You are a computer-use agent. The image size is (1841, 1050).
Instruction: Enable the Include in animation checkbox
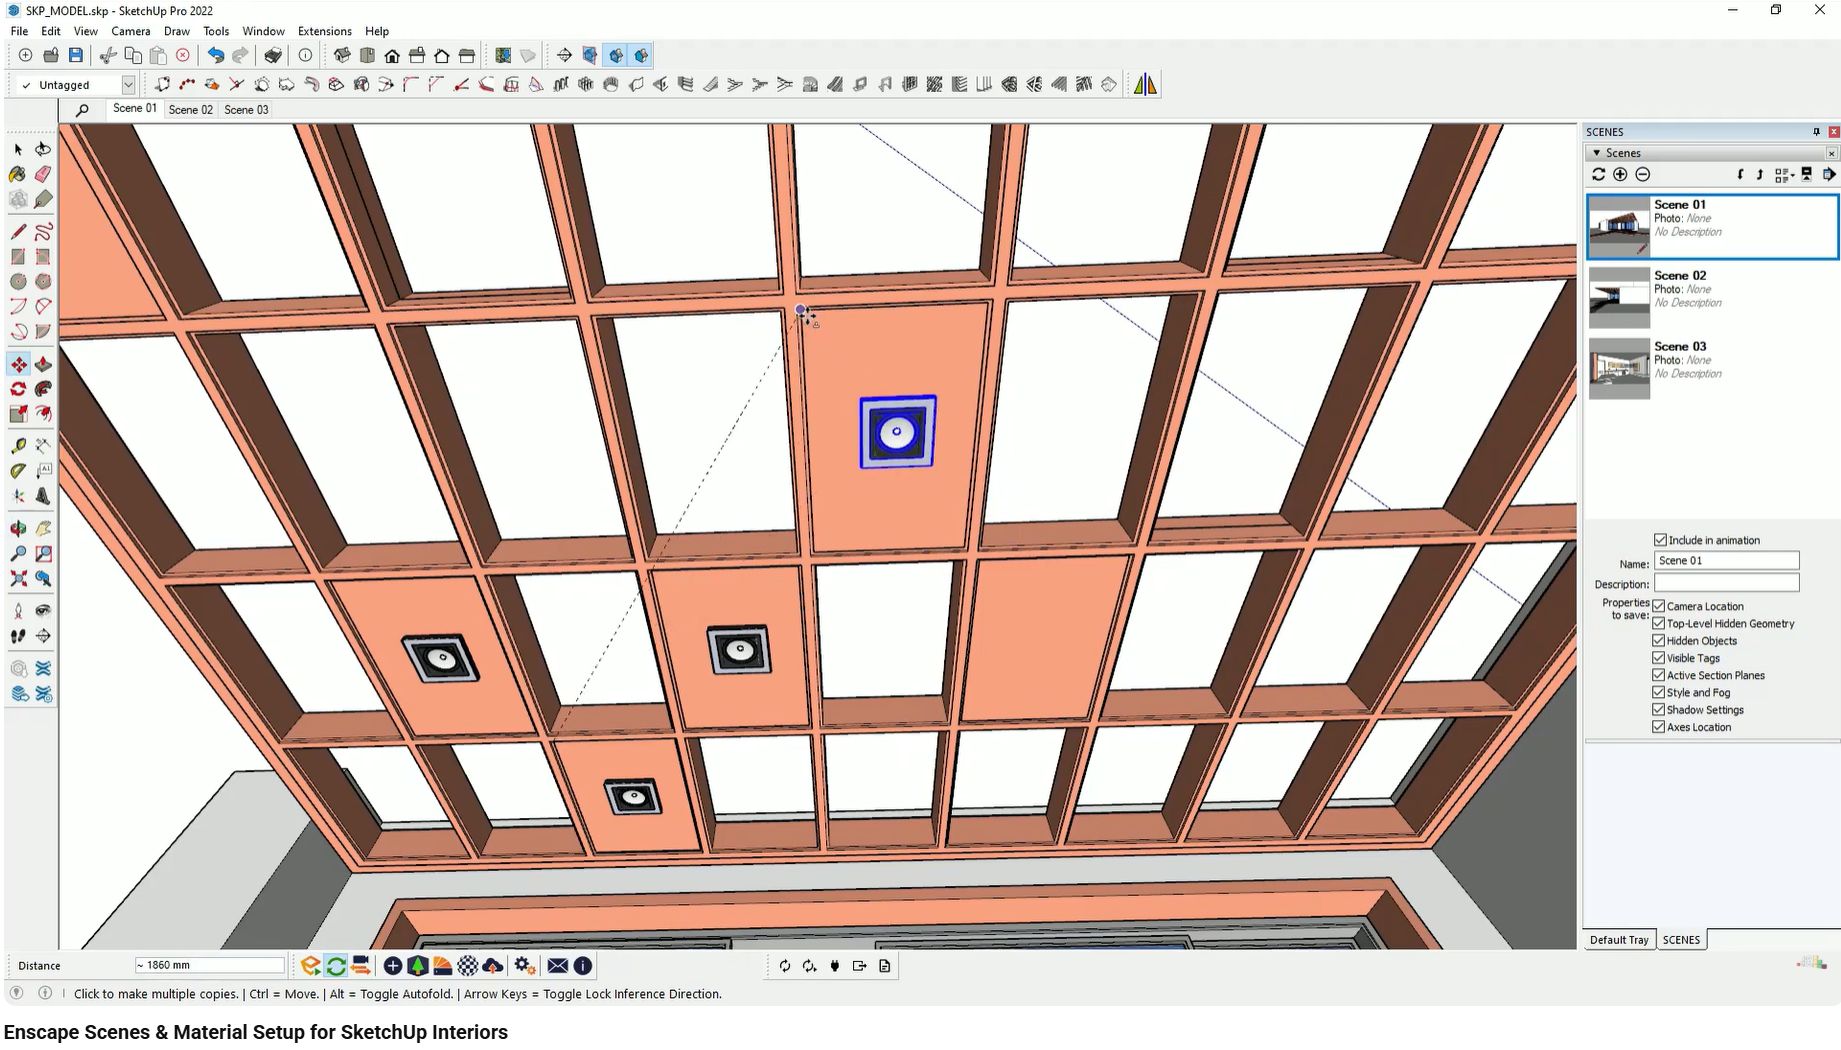tap(1660, 539)
